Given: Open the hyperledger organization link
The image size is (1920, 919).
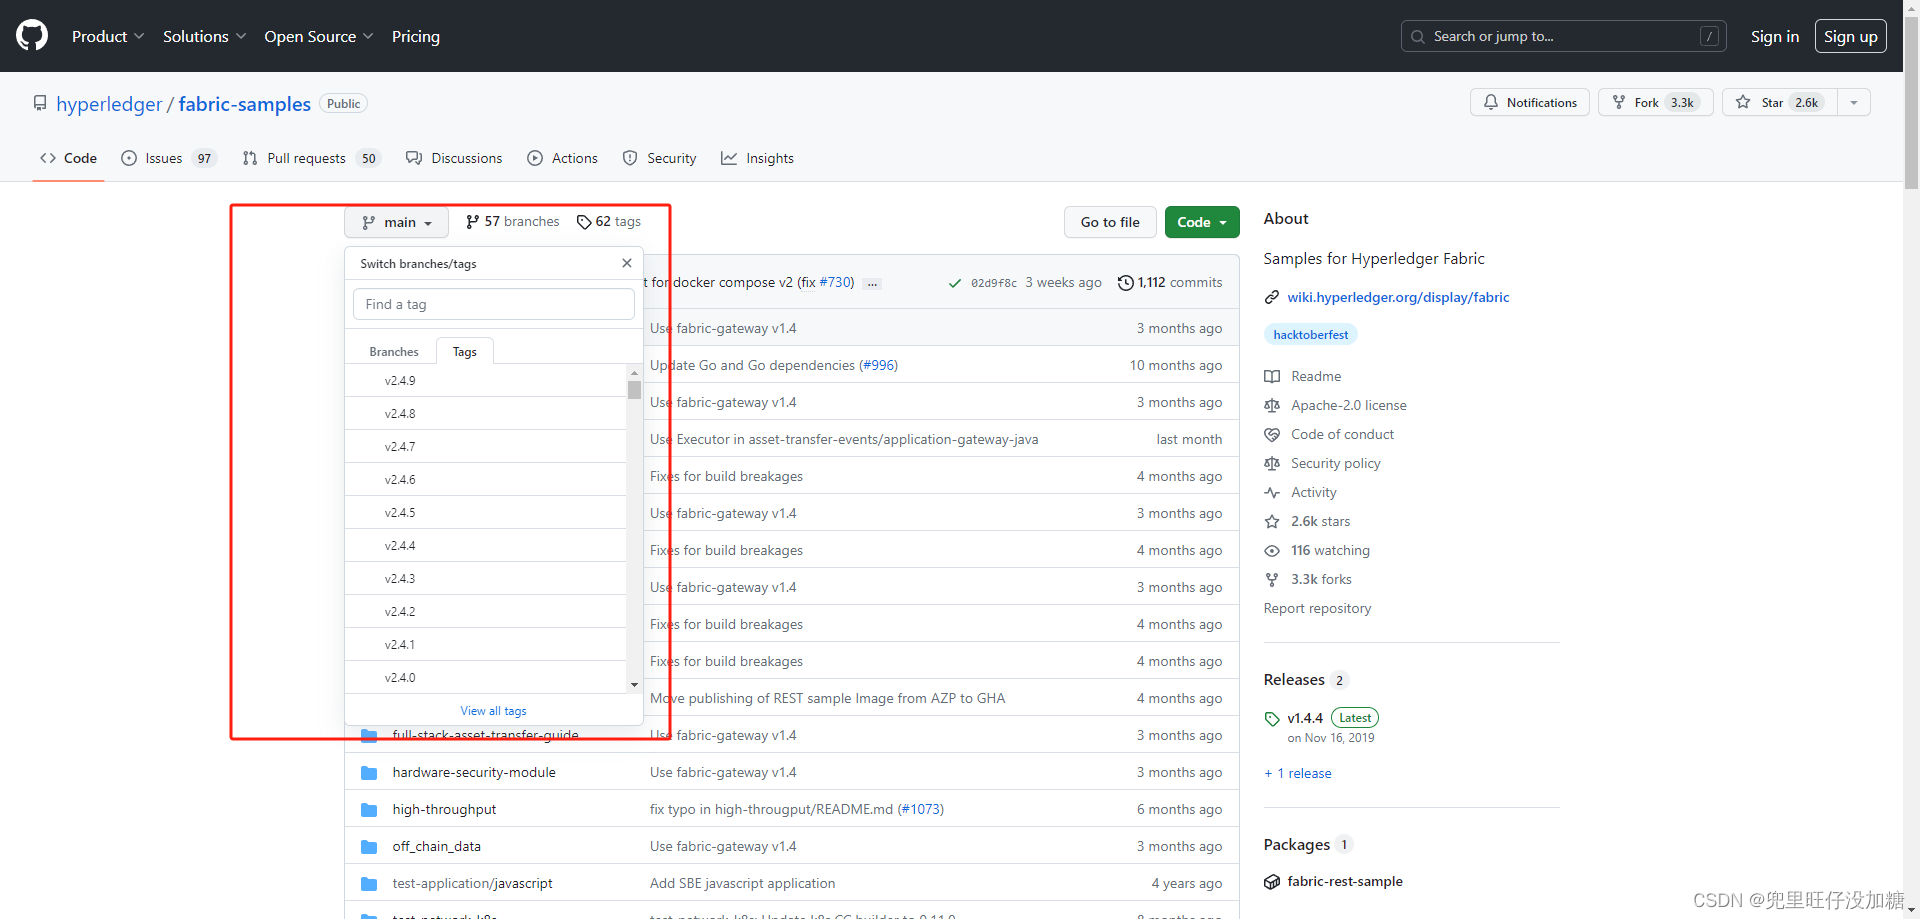Looking at the screenshot, I should [109, 104].
